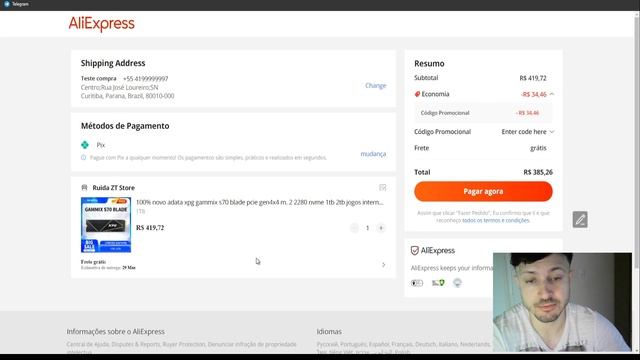Screen dimensions: 640x360
Task: Open the Gammix S70 Blade product thumbnail
Action: (x=106, y=225)
